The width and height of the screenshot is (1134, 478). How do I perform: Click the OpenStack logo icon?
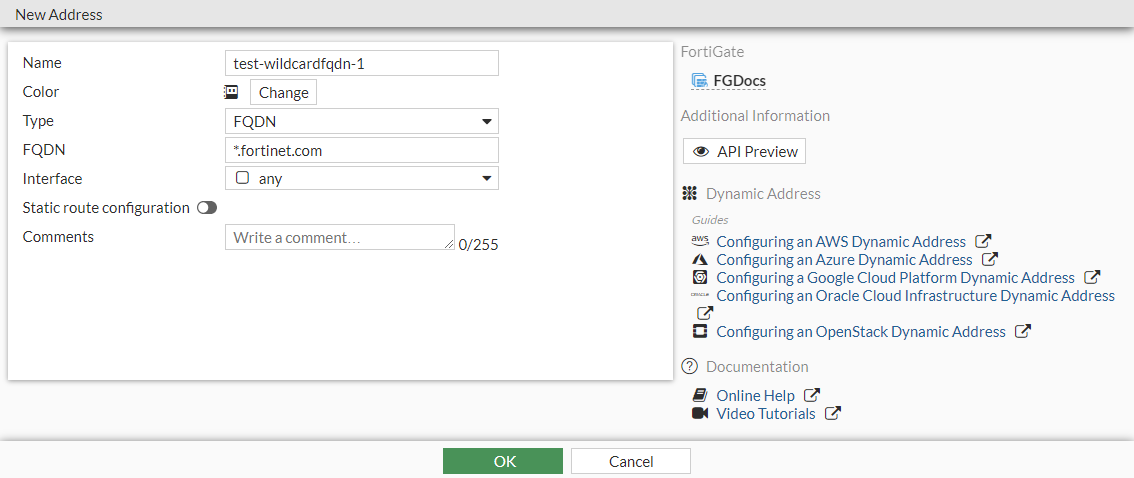700,332
